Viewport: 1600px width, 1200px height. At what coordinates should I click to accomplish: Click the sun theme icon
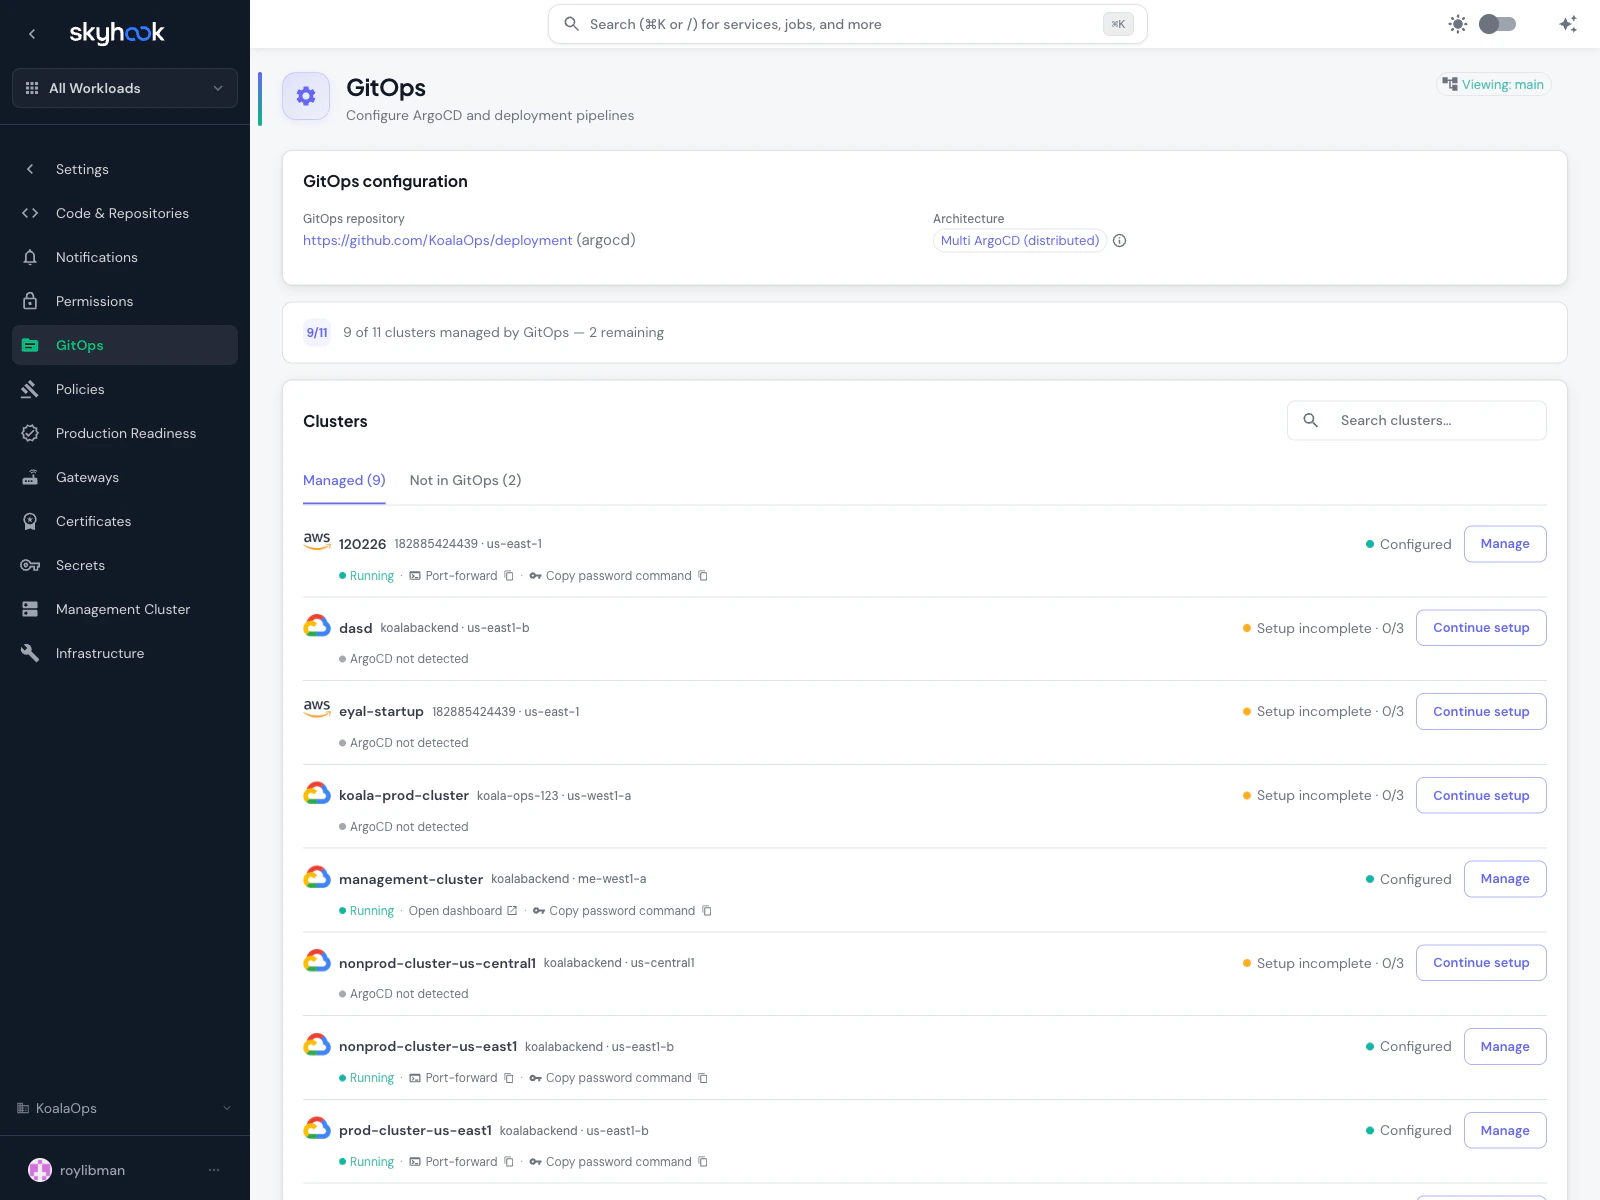pos(1458,24)
